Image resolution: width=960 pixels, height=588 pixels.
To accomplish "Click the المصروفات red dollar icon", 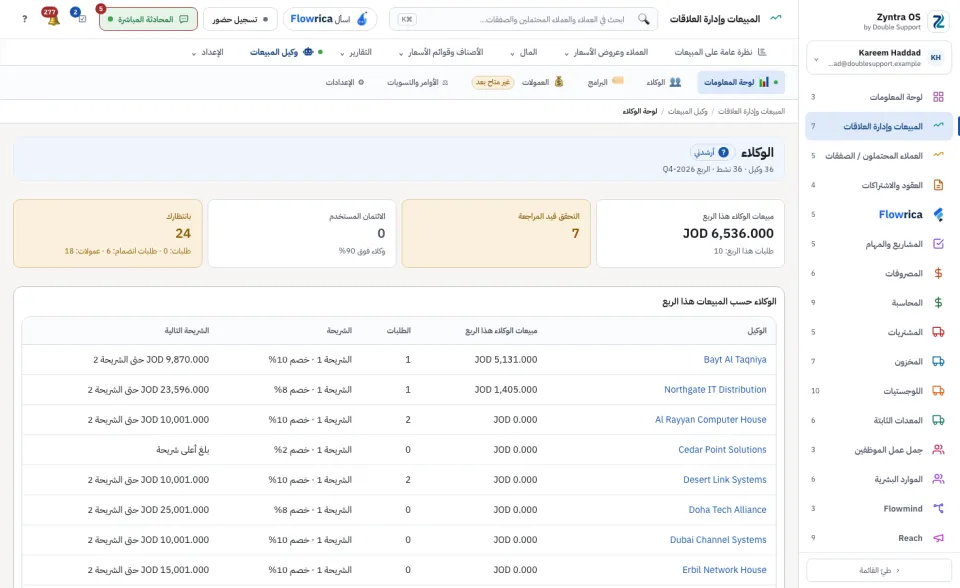I will (938, 273).
